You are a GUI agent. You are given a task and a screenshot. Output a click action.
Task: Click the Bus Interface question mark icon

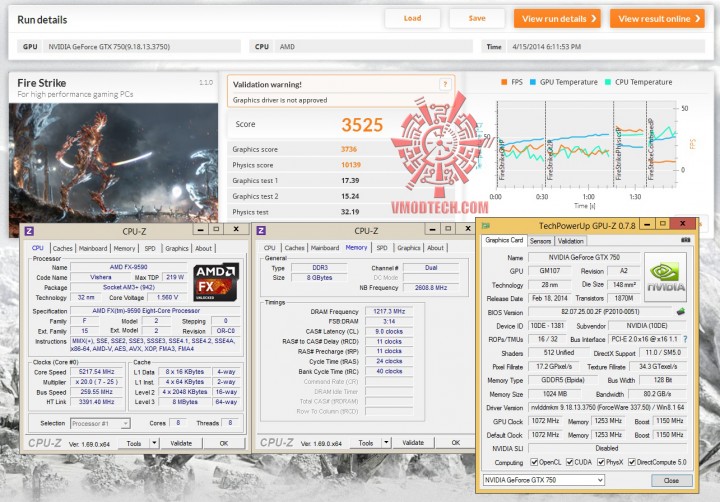click(x=685, y=339)
